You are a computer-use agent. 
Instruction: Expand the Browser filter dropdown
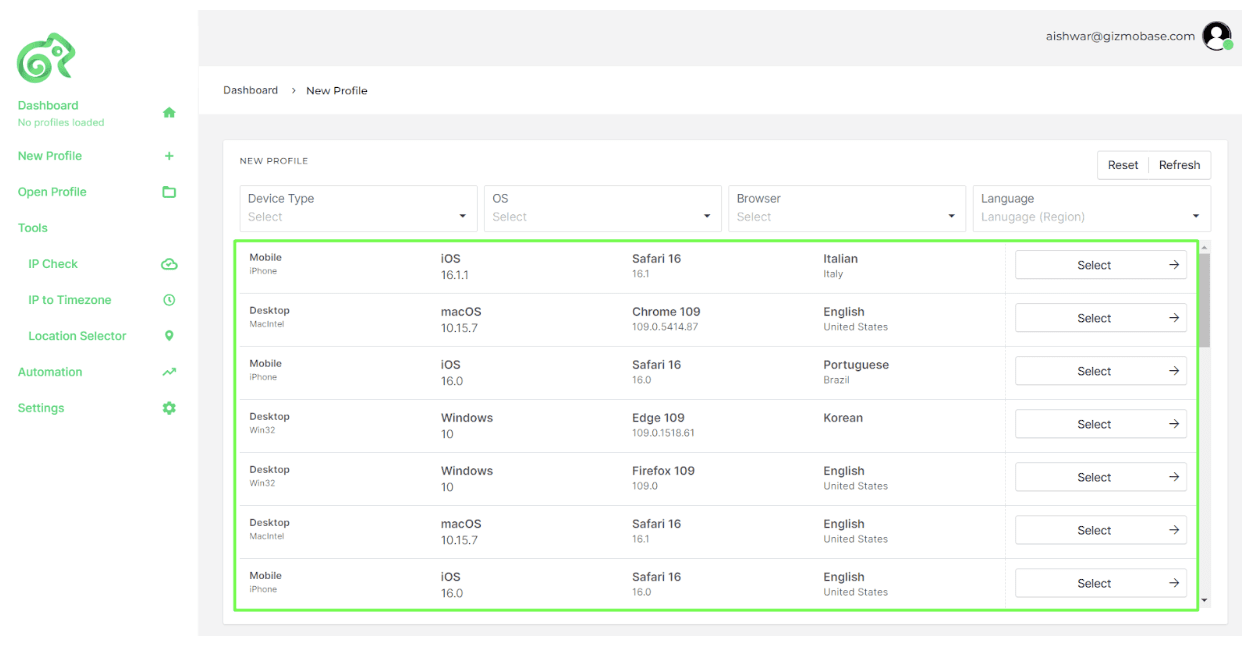point(846,208)
